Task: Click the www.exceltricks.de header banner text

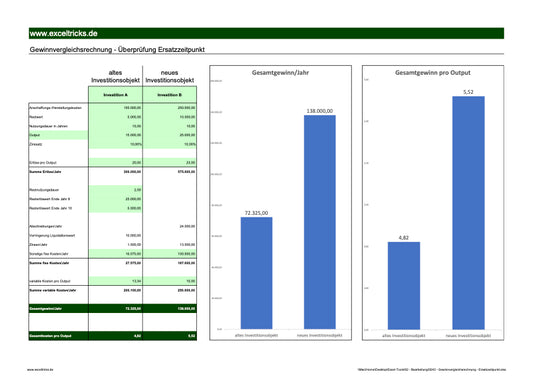Action: point(64,33)
